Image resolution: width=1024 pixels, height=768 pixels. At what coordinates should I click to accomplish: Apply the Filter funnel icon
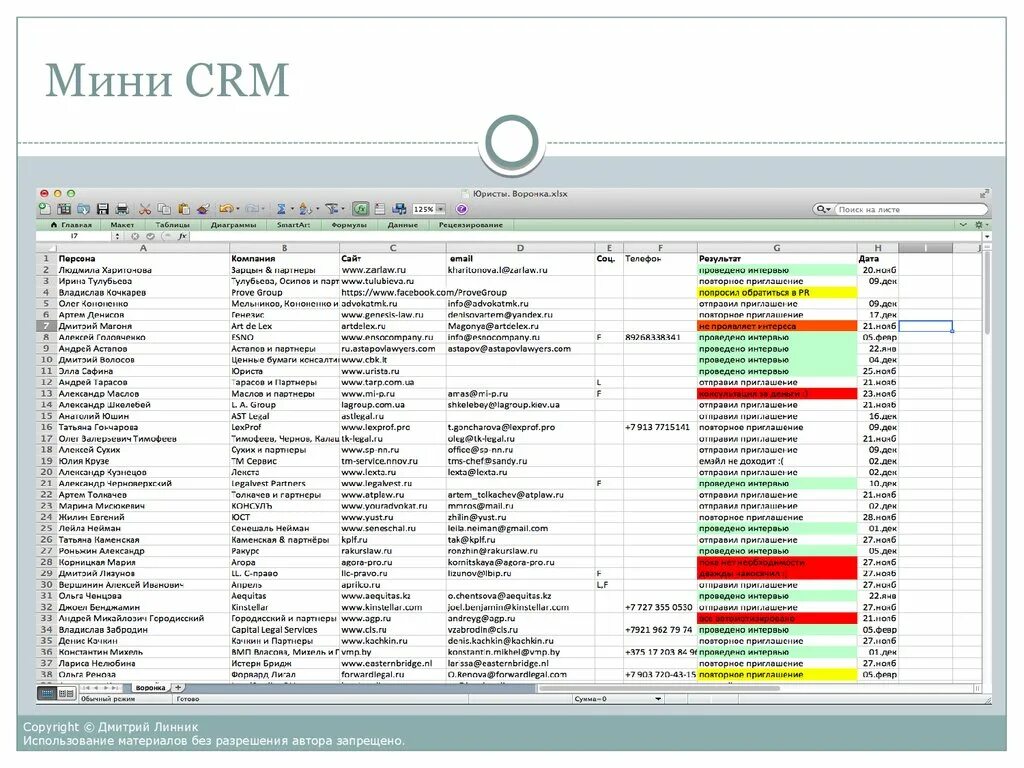[x=332, y=209]
